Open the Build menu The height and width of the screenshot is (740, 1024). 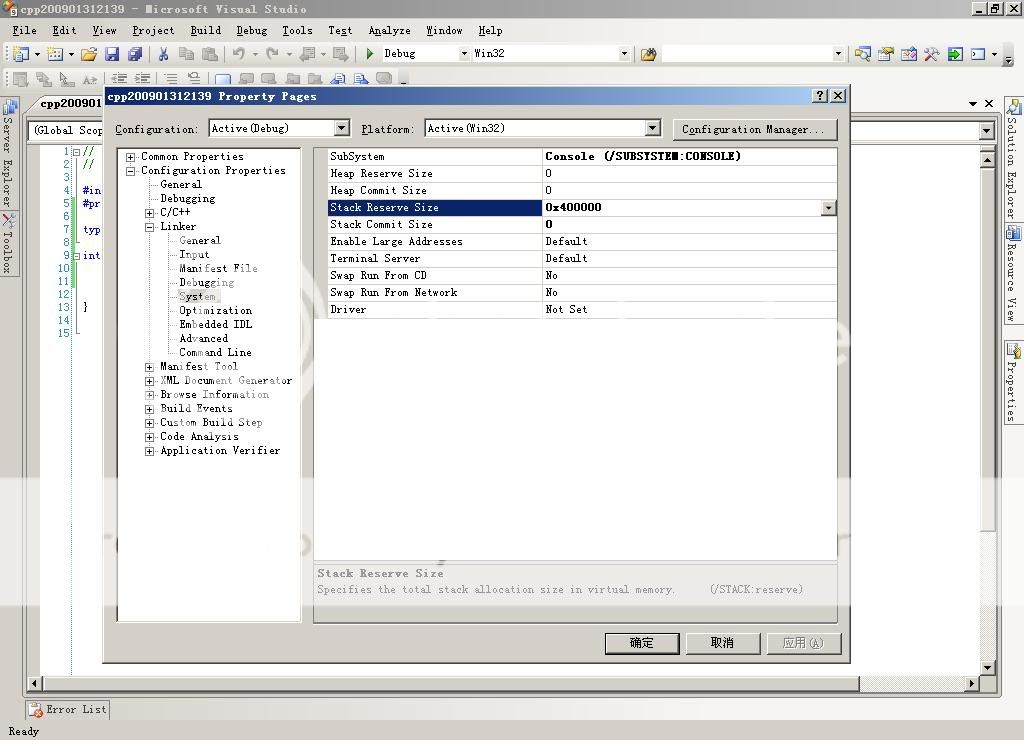tap(205, 30)
